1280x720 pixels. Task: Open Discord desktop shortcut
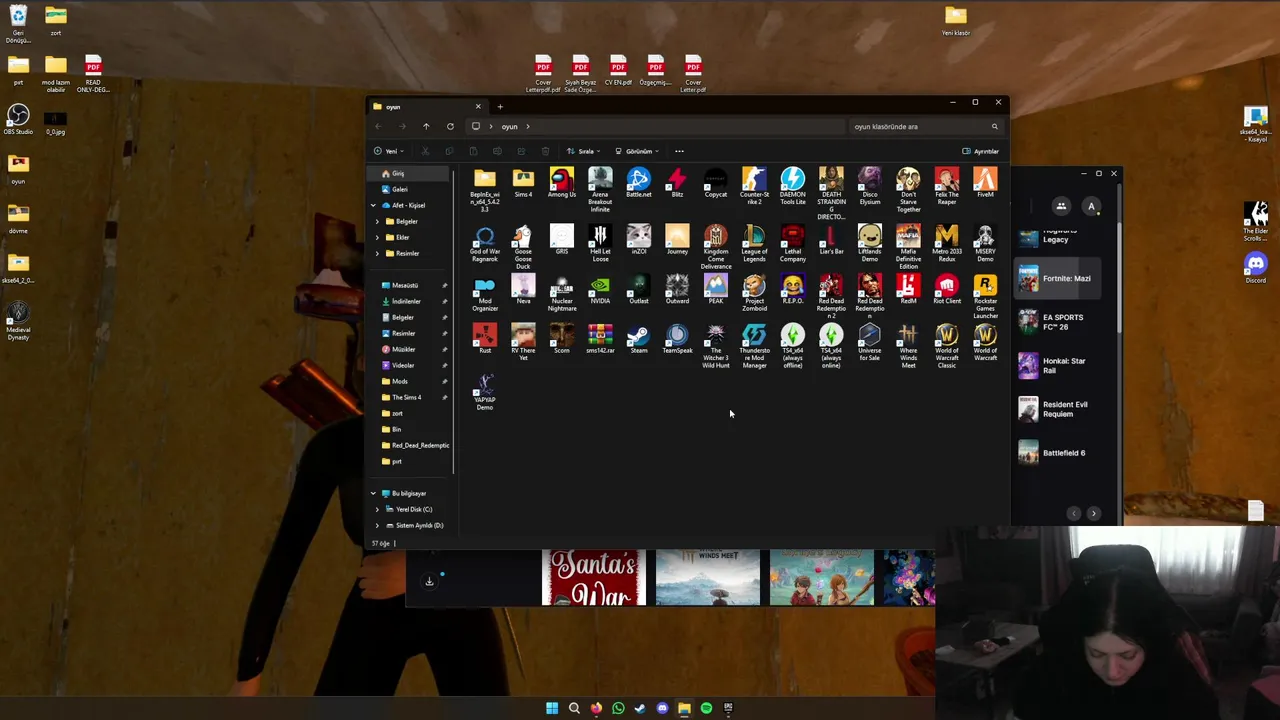[x=1256, y=268]
